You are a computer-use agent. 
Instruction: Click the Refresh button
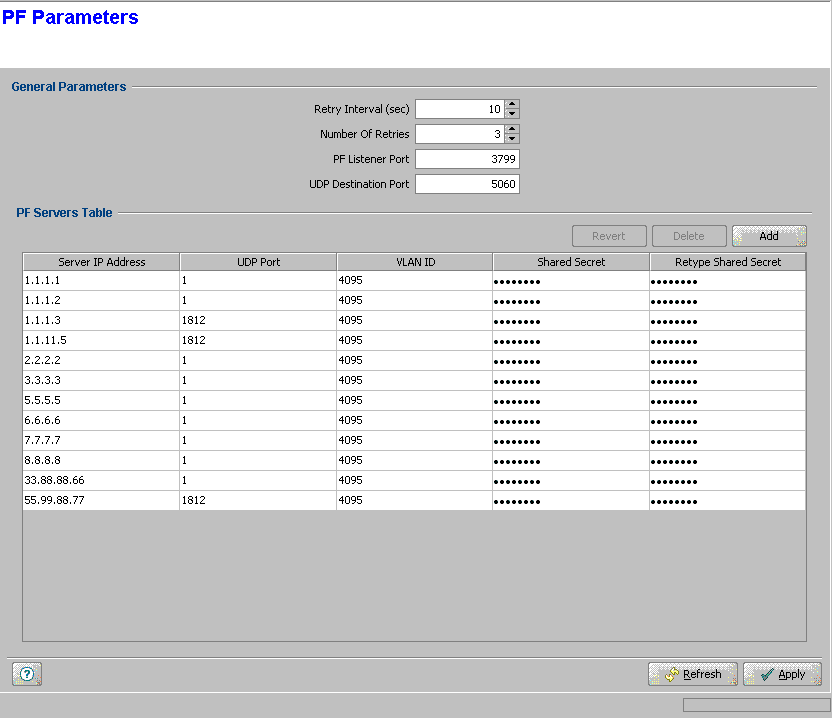(692, 674)
